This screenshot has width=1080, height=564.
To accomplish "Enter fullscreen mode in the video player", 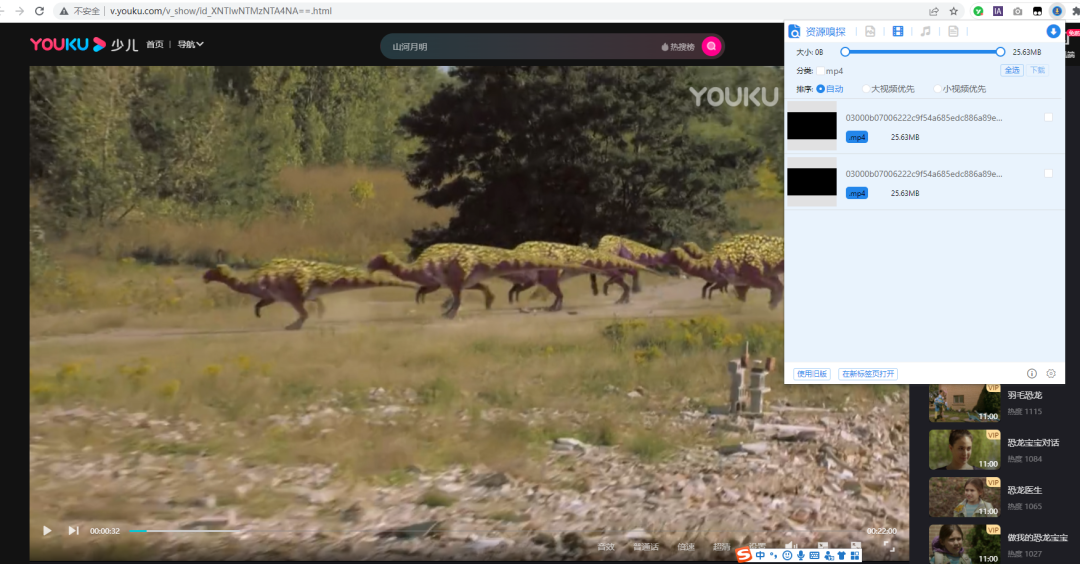I will [888, 546].
